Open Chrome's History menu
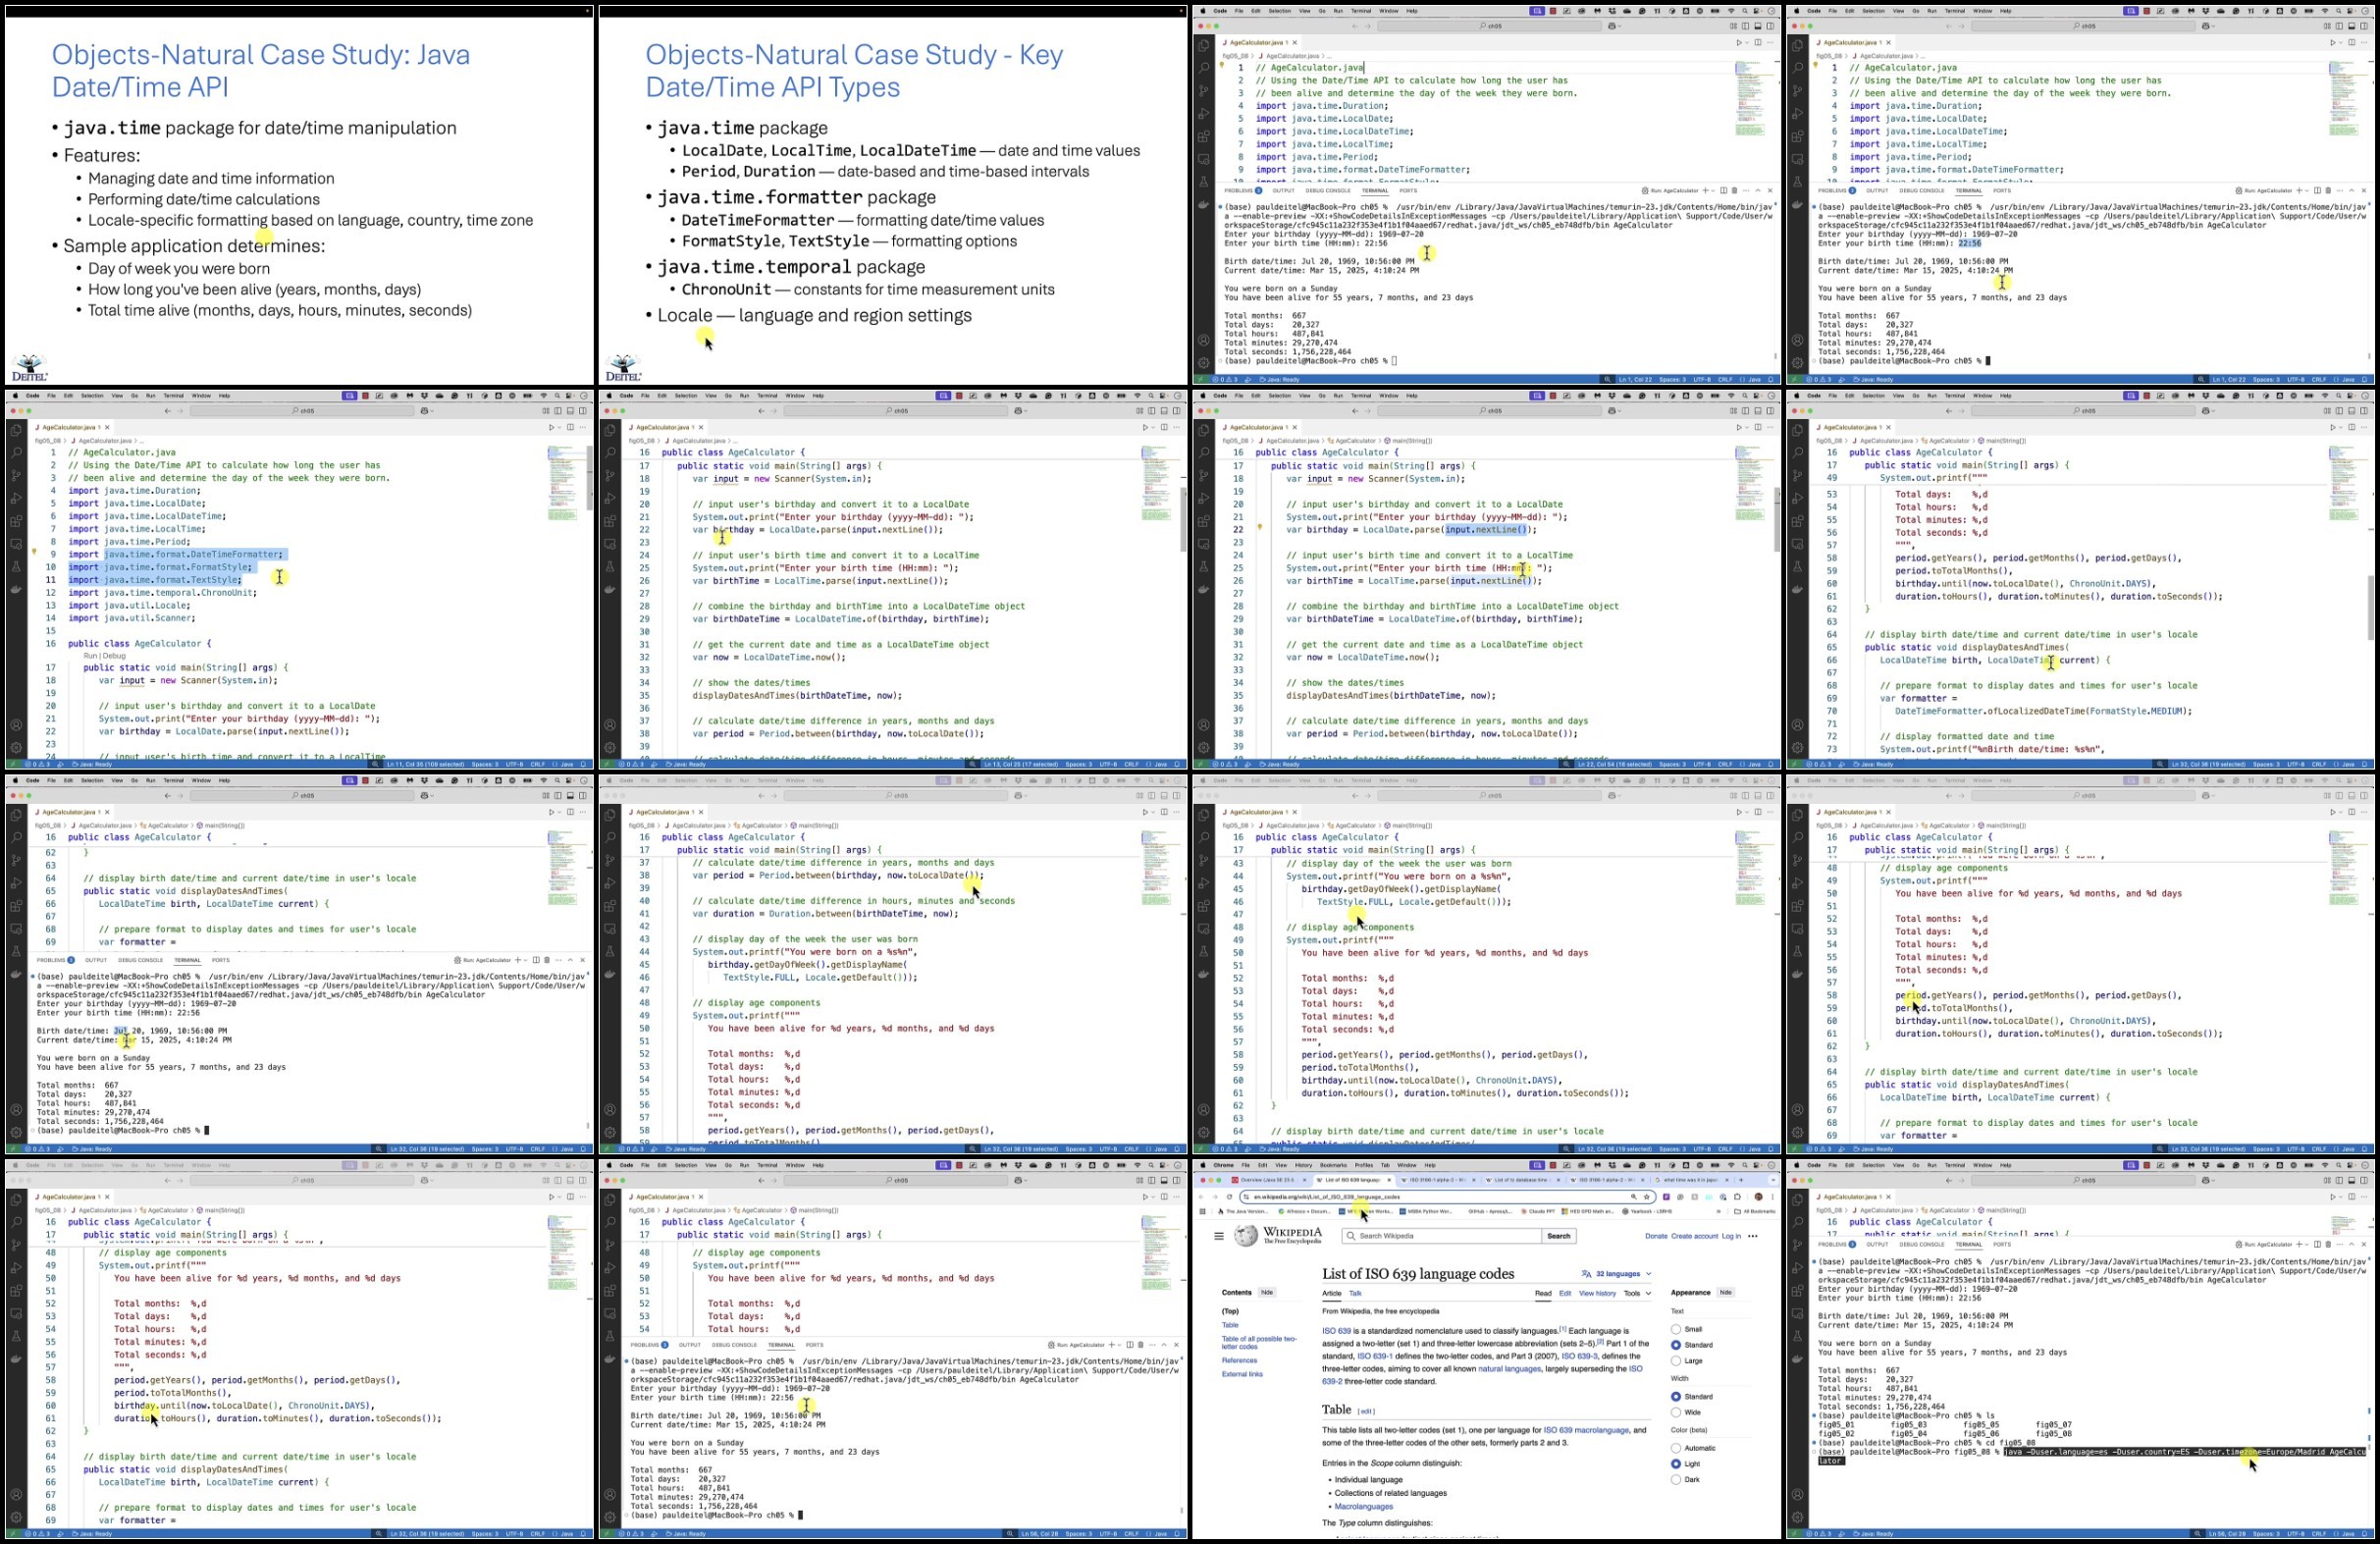2380x1544 pixels. click(x=1304, y=1166)
